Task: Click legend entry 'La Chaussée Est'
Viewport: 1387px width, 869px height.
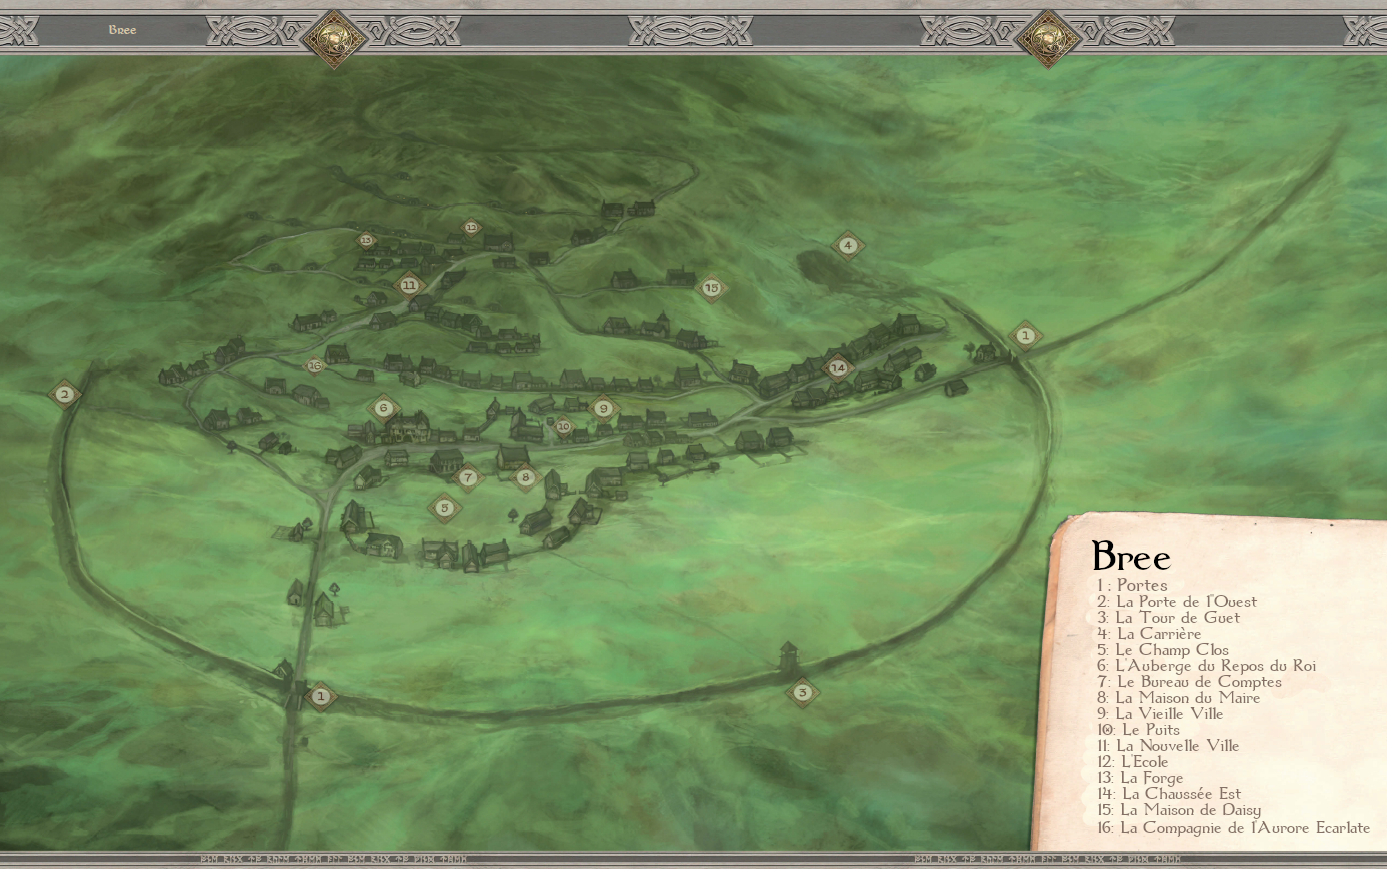Action: 1169,793
